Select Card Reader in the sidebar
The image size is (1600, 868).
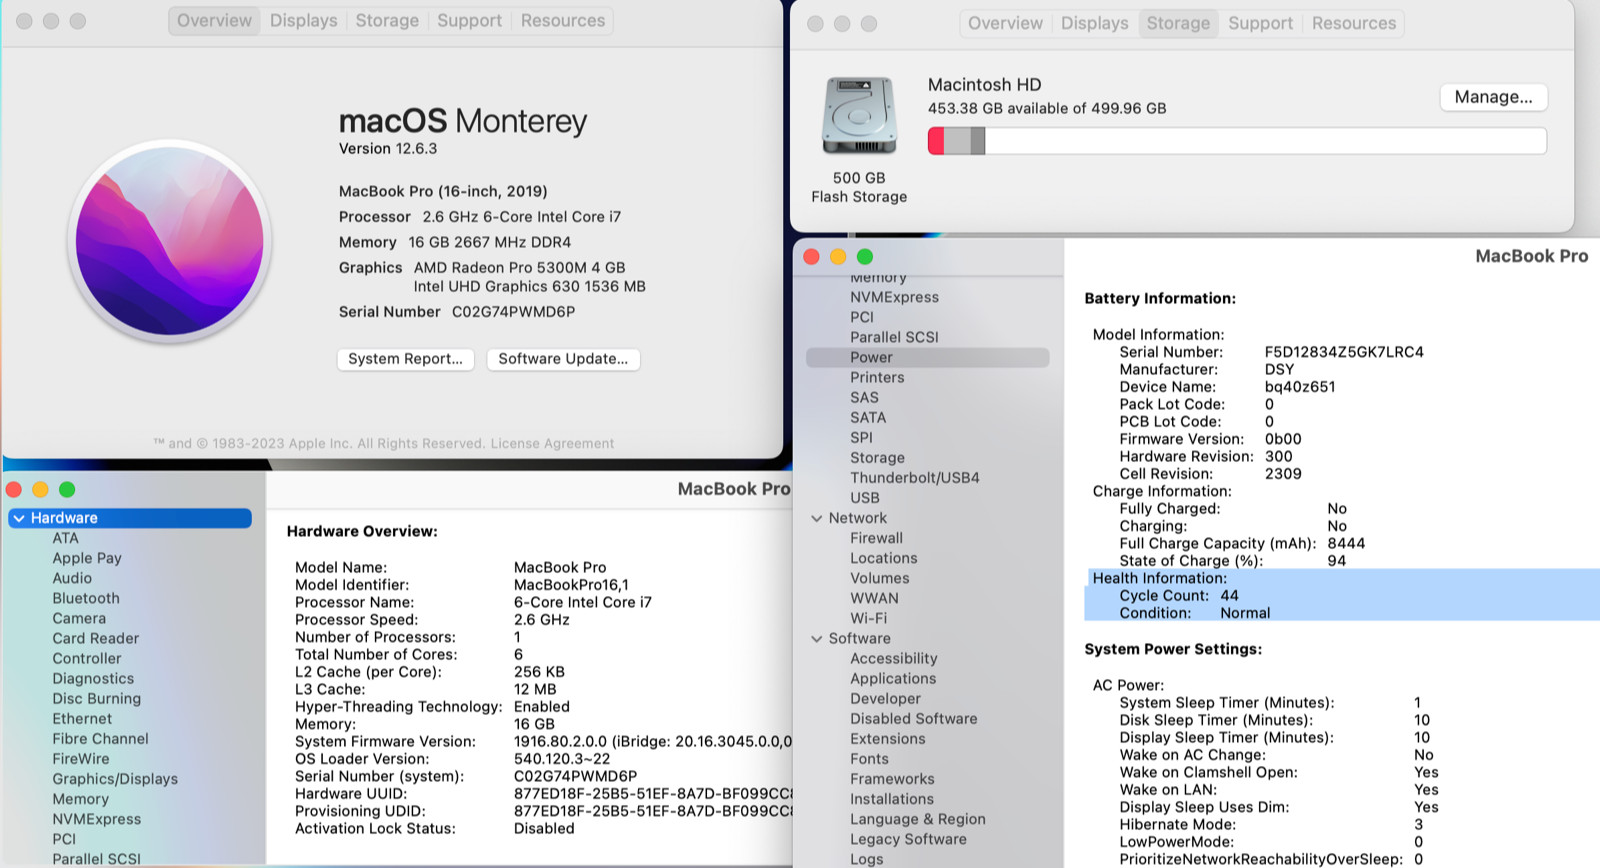(96, 638)
